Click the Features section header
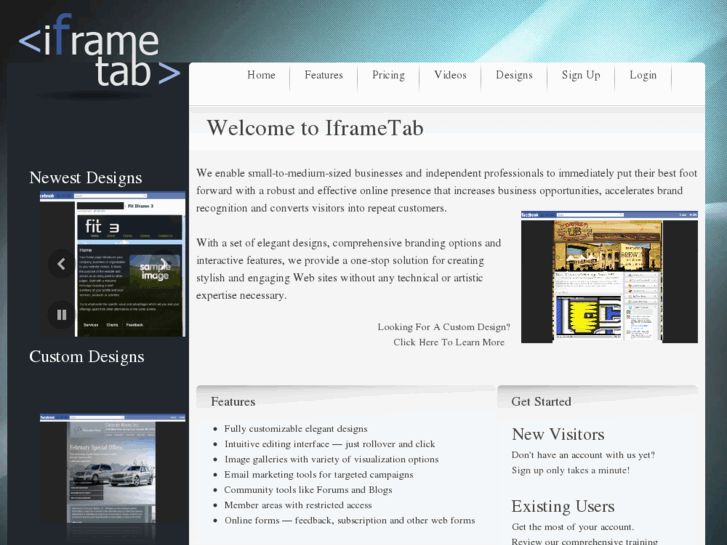Screen dimensions: 727x545 [x=233, y=402]
